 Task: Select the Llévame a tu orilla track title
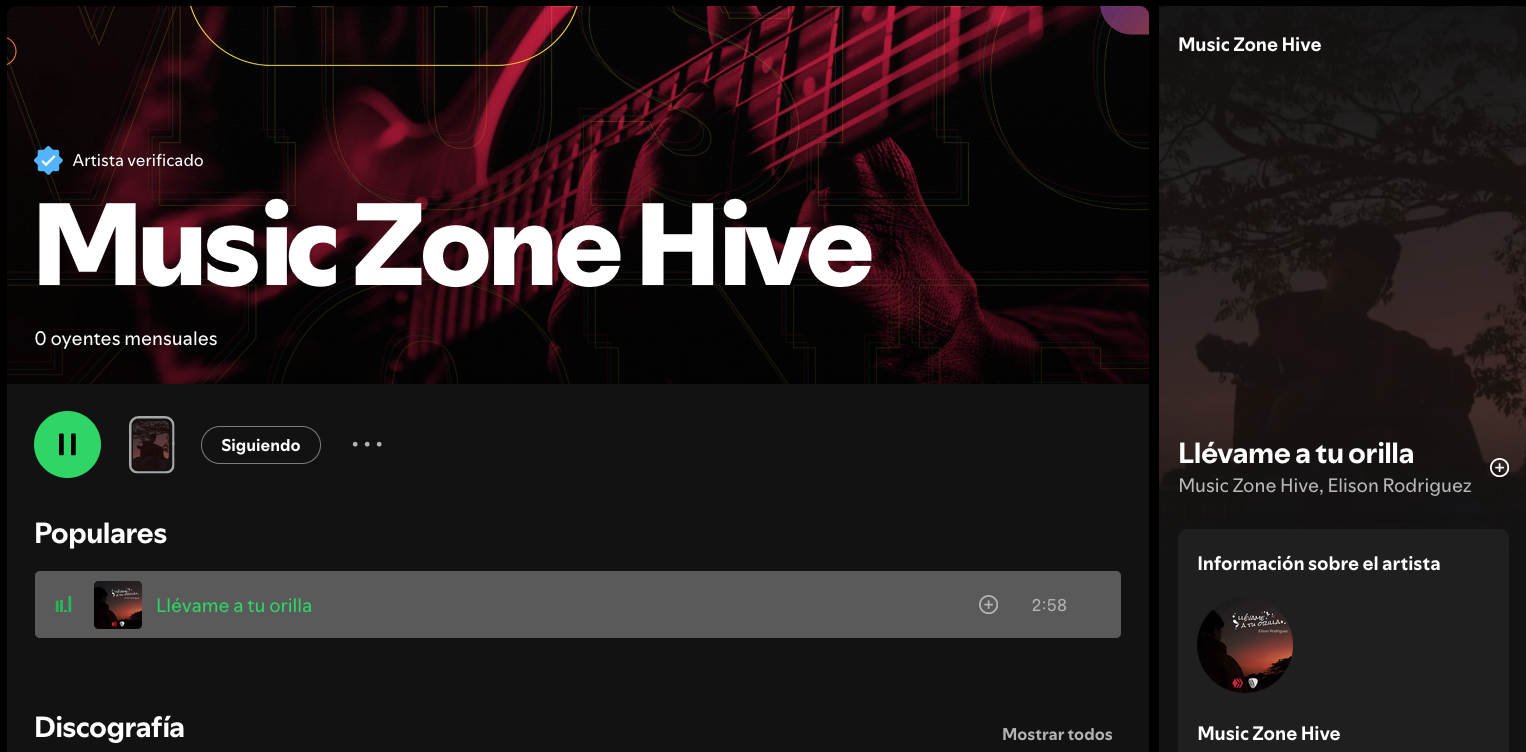tap(234, 605)
